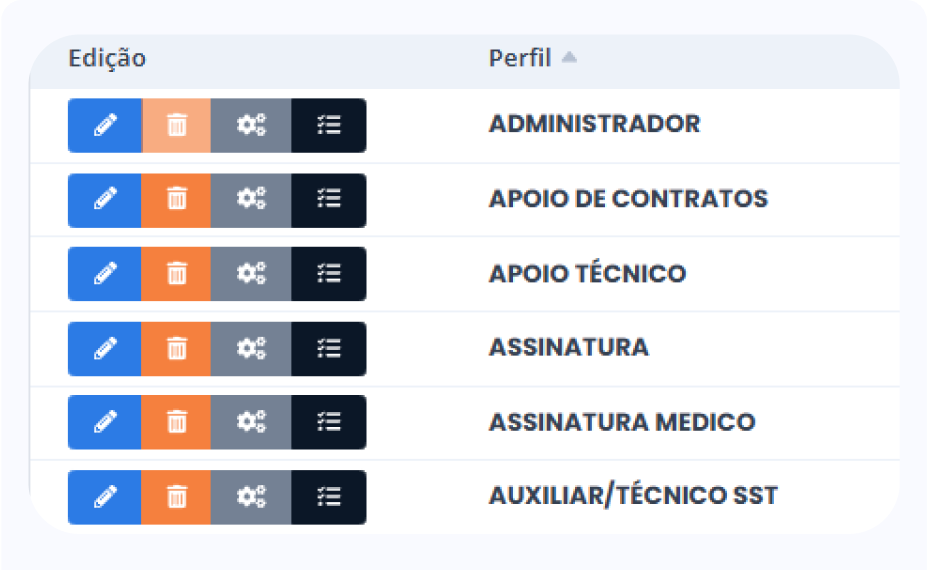The height and width of the screenshot is (570, 927).
Task: Click the Edição column header
Action: coord(107,58)
